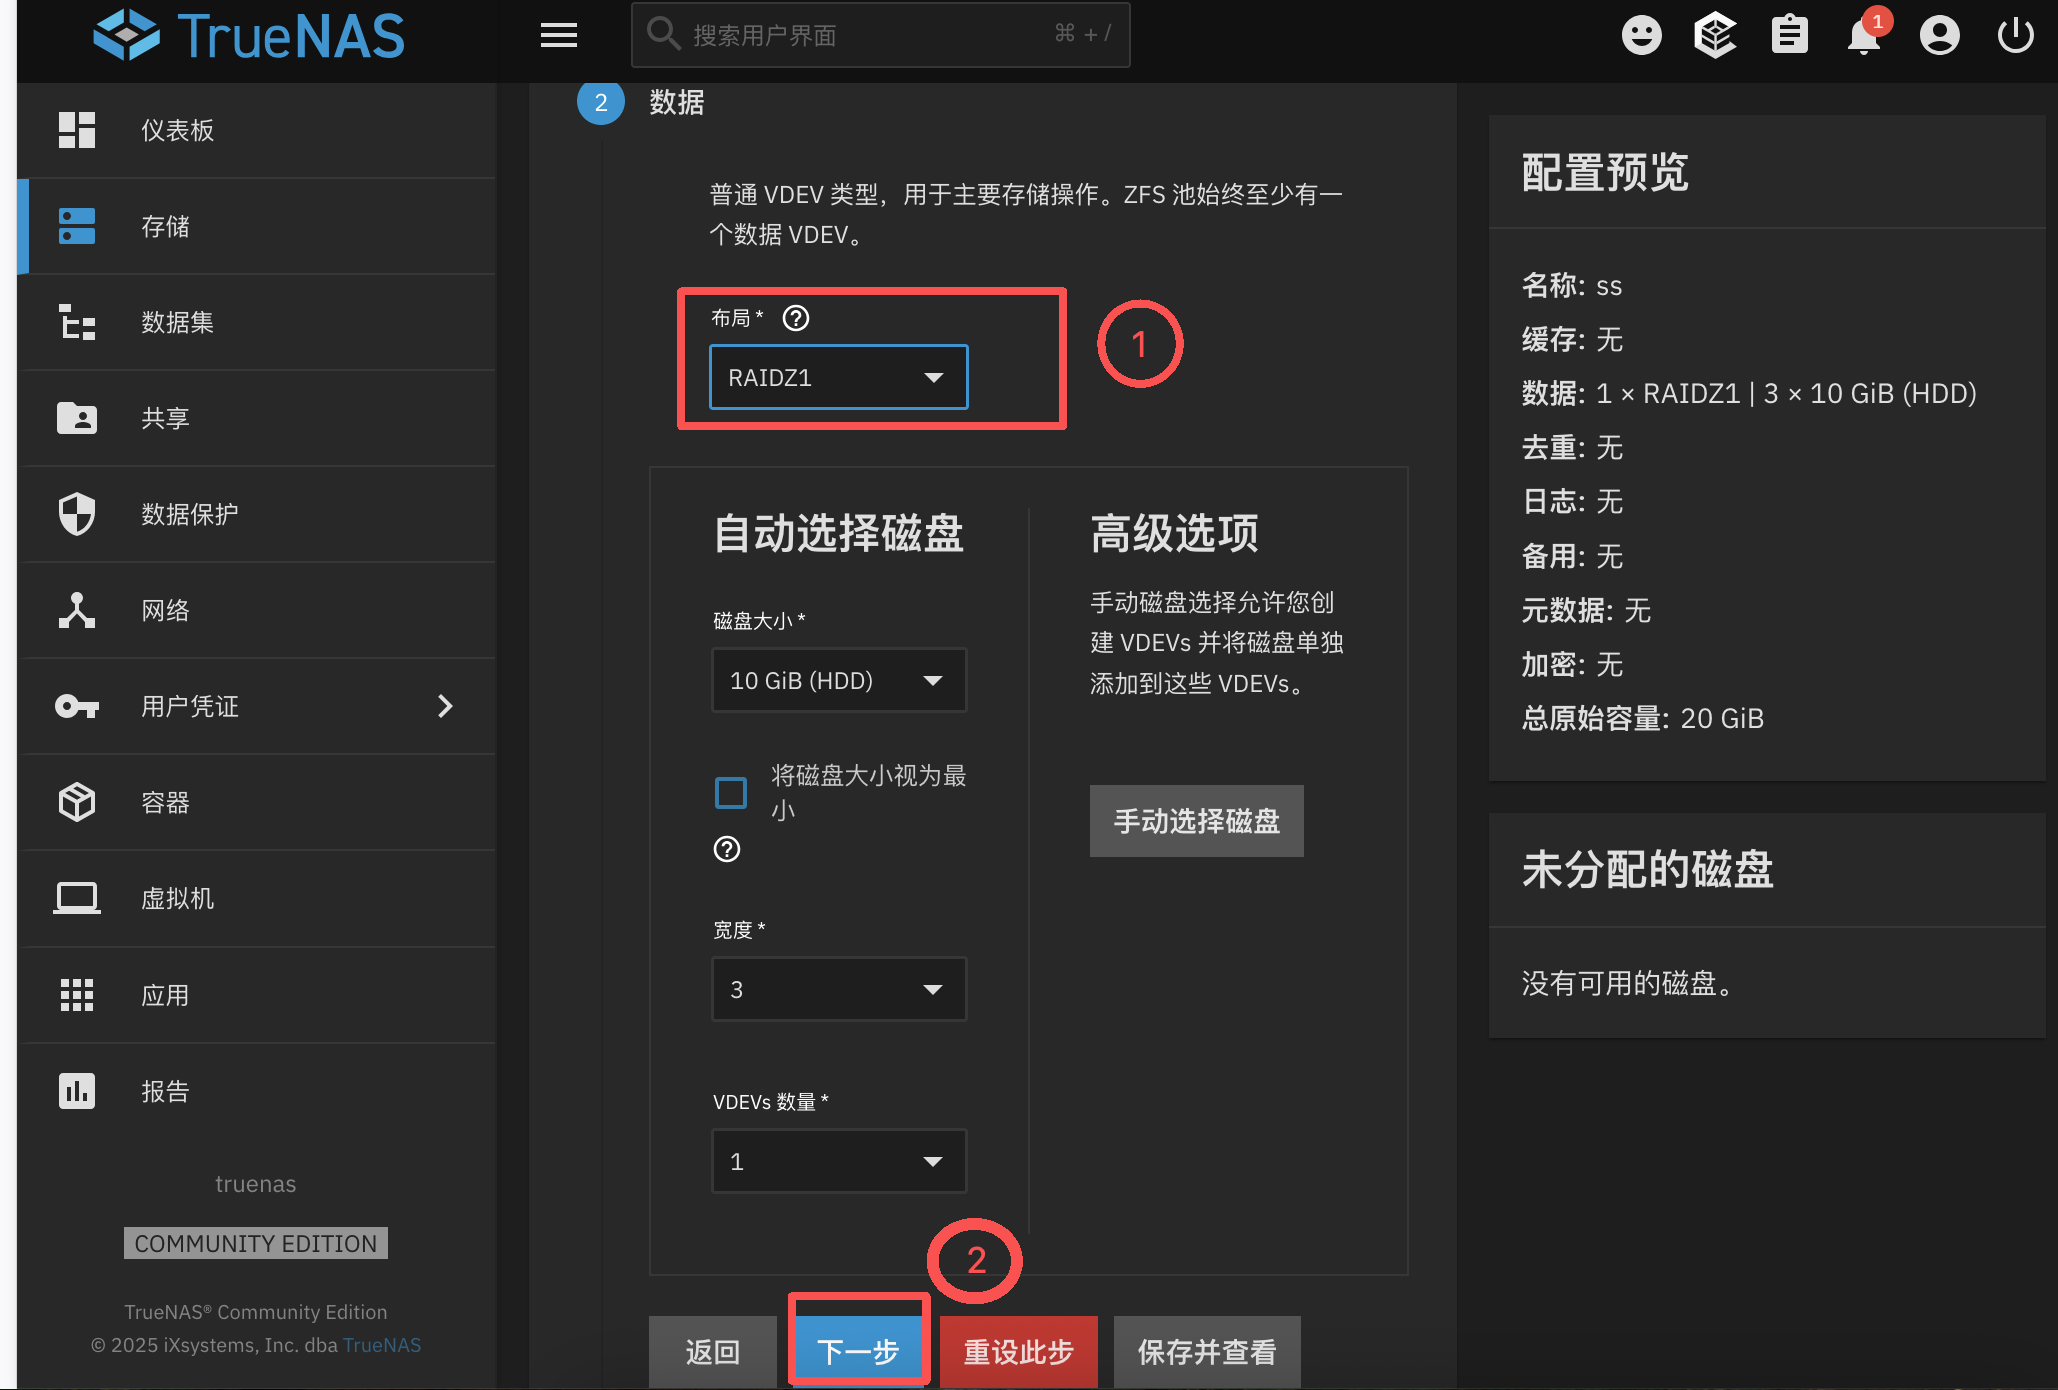Open the 宽度 width dropdown
The height and width of the screenshot is (1390, 2058).
(x=838, y=989)
